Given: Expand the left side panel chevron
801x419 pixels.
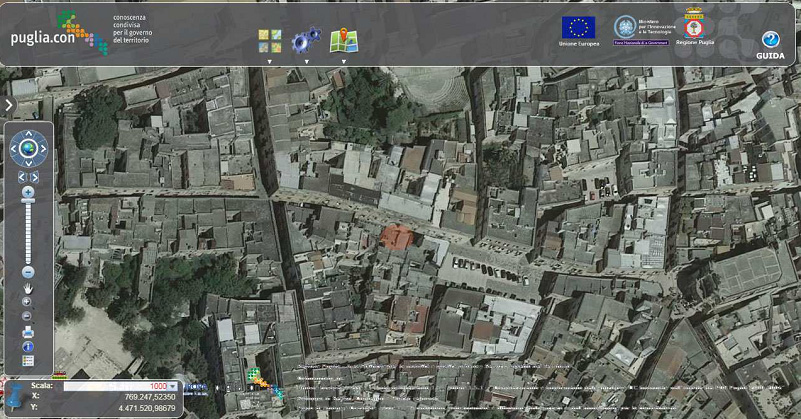Looking at the screenshot, I should [8, 104].
